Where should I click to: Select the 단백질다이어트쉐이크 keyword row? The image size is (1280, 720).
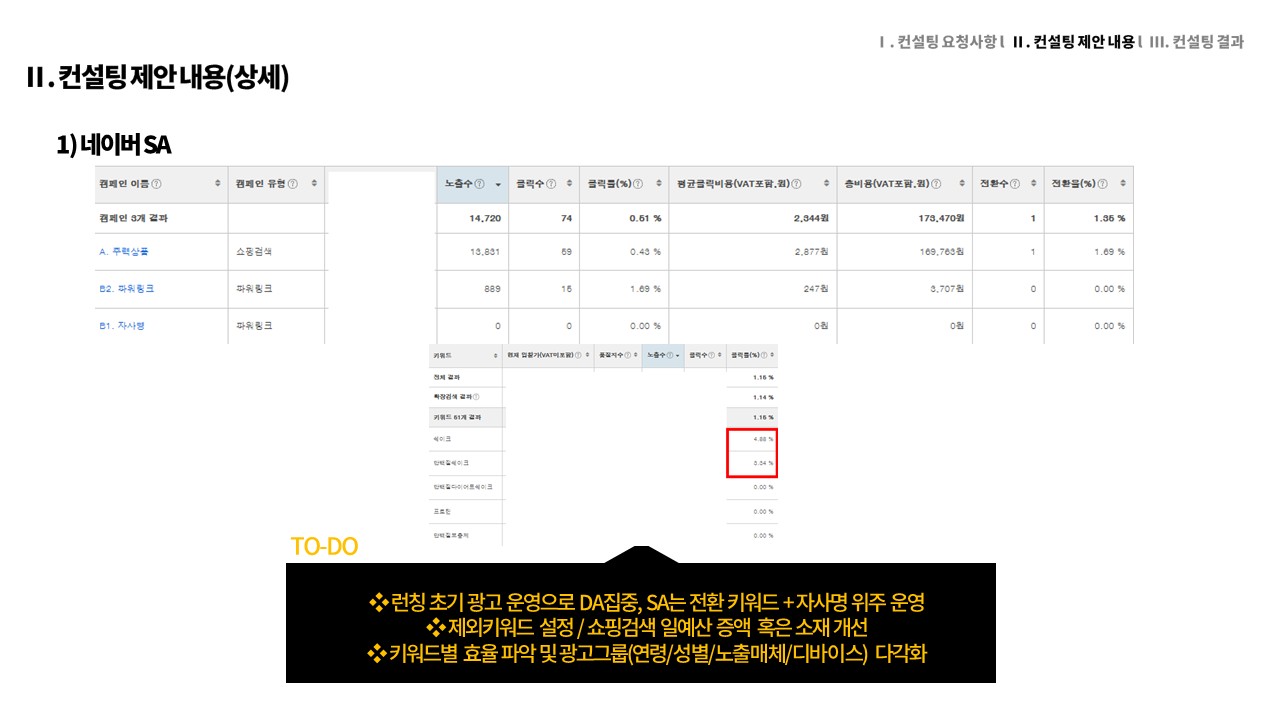[x=463, y=487]
